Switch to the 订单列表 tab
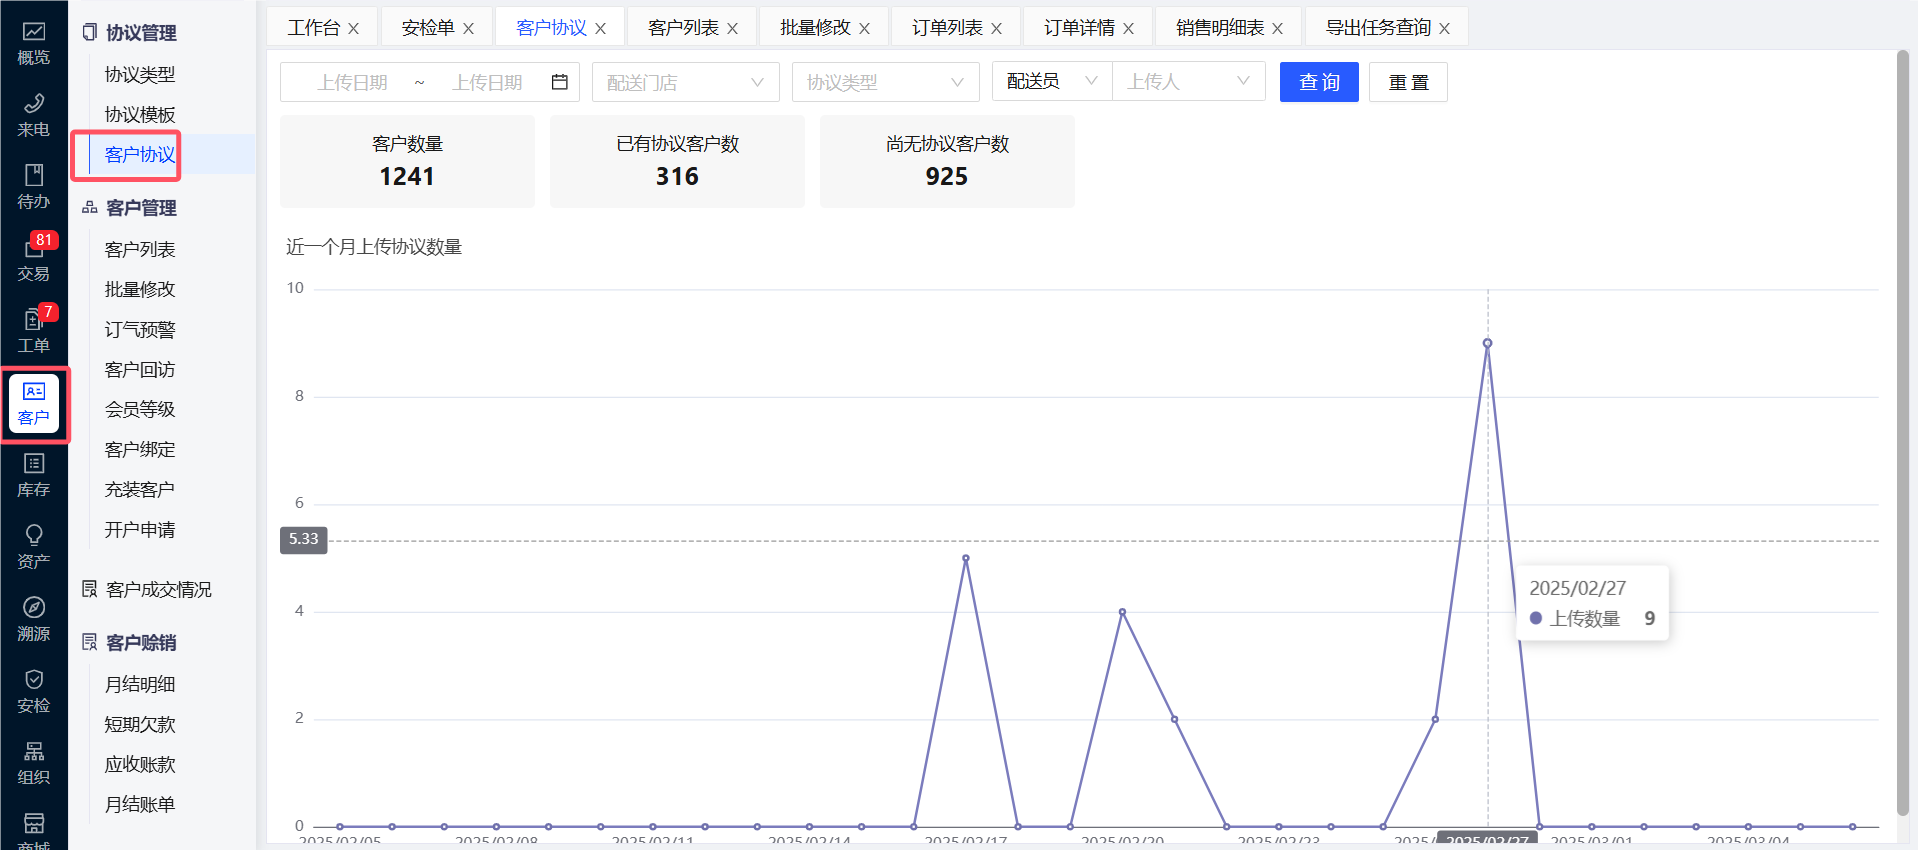The height and width of the screenshot is (850, 1918). pyautogui.click(x=946, y=28)
